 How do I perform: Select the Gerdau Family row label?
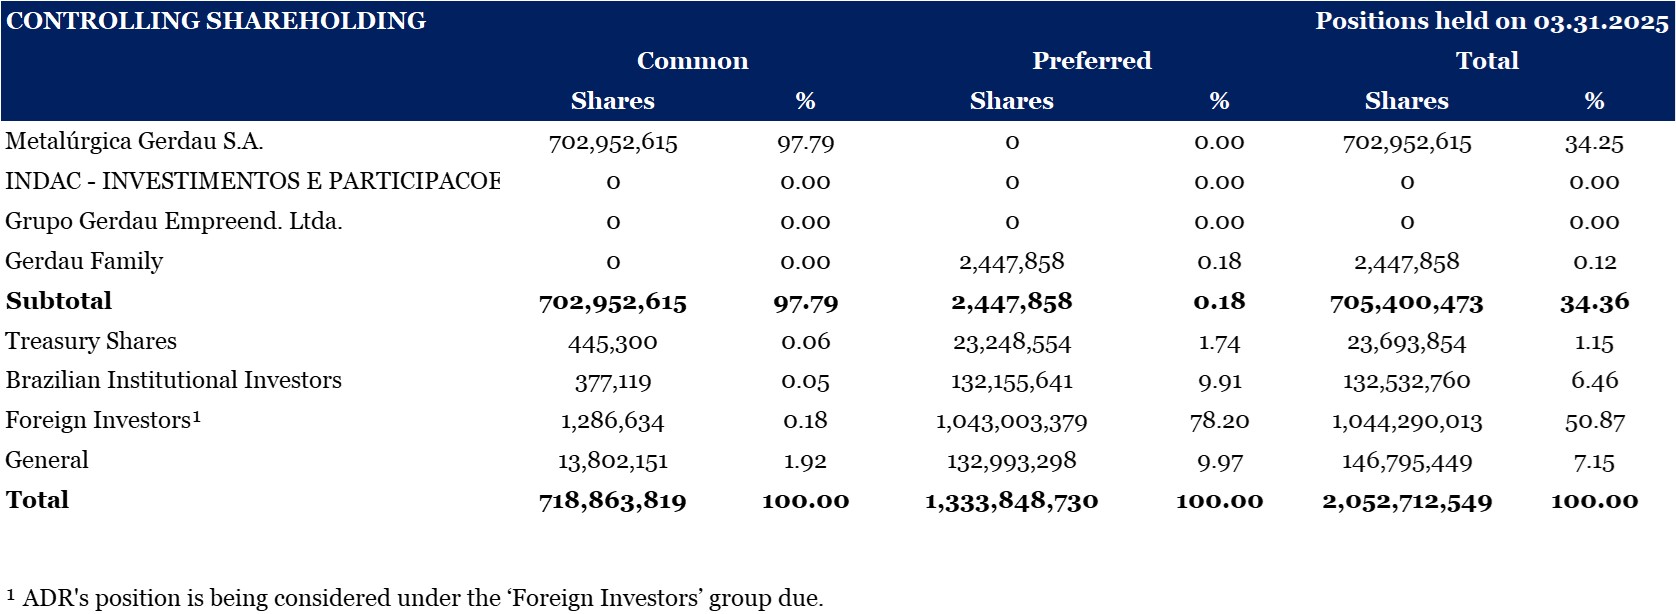[x=84, y=261]
